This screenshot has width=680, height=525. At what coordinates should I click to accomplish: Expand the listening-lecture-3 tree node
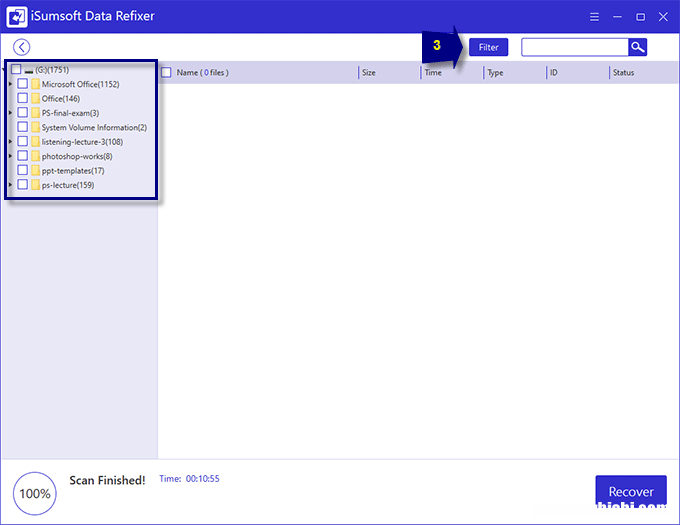(x=10, y=142)
